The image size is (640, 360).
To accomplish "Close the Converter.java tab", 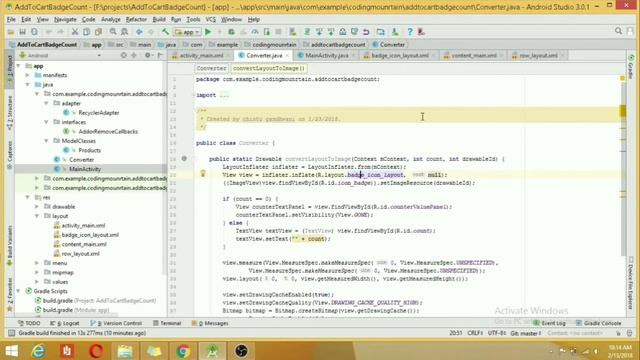I will (x=287, y=56).
